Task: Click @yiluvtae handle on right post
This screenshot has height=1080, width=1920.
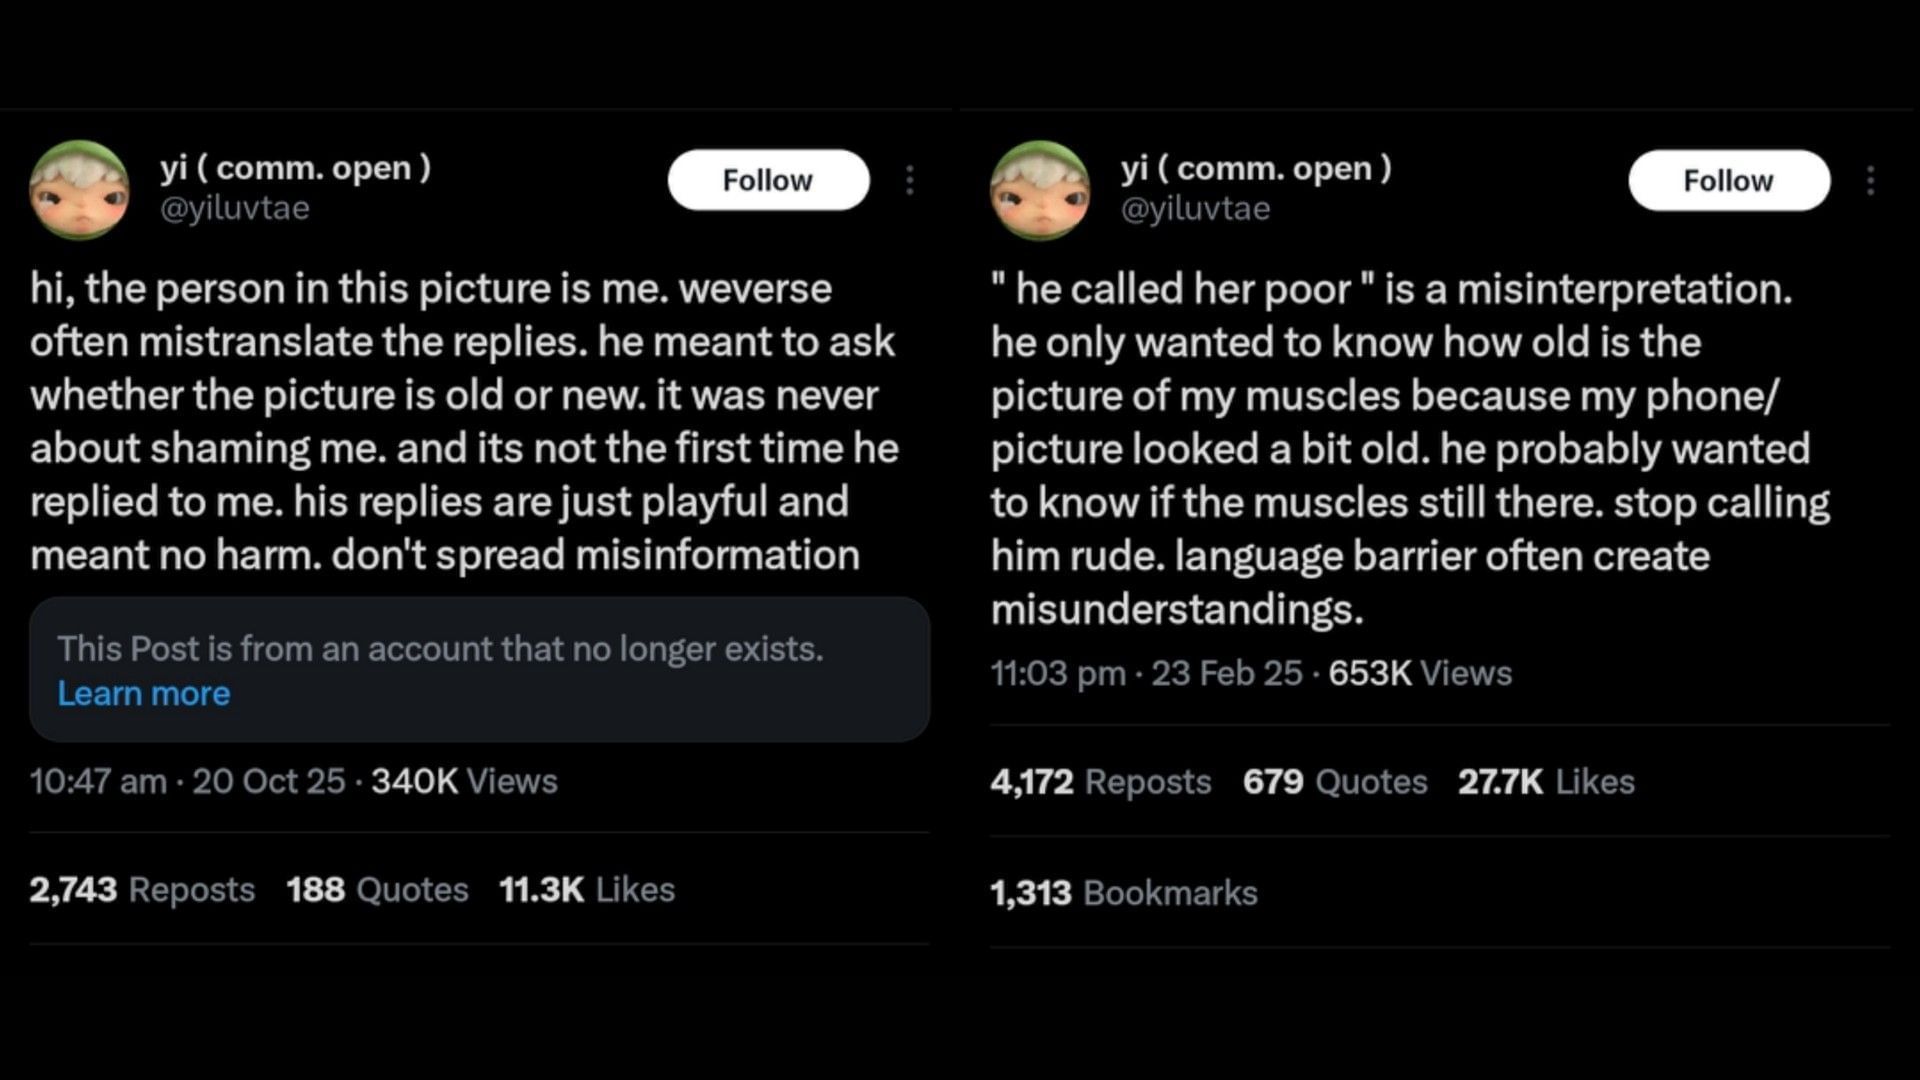Action: point(1195,208)
